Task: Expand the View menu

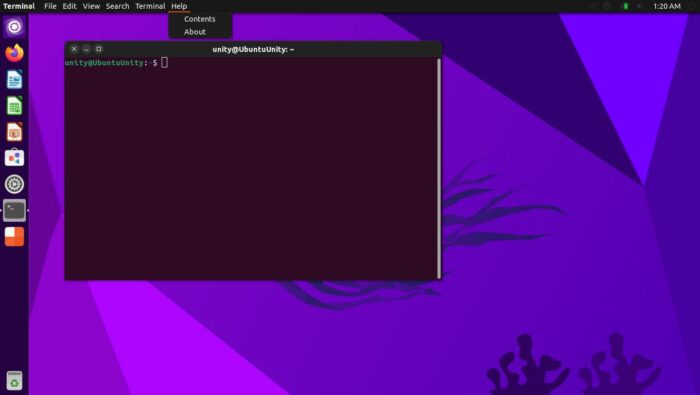Action: 91,6
